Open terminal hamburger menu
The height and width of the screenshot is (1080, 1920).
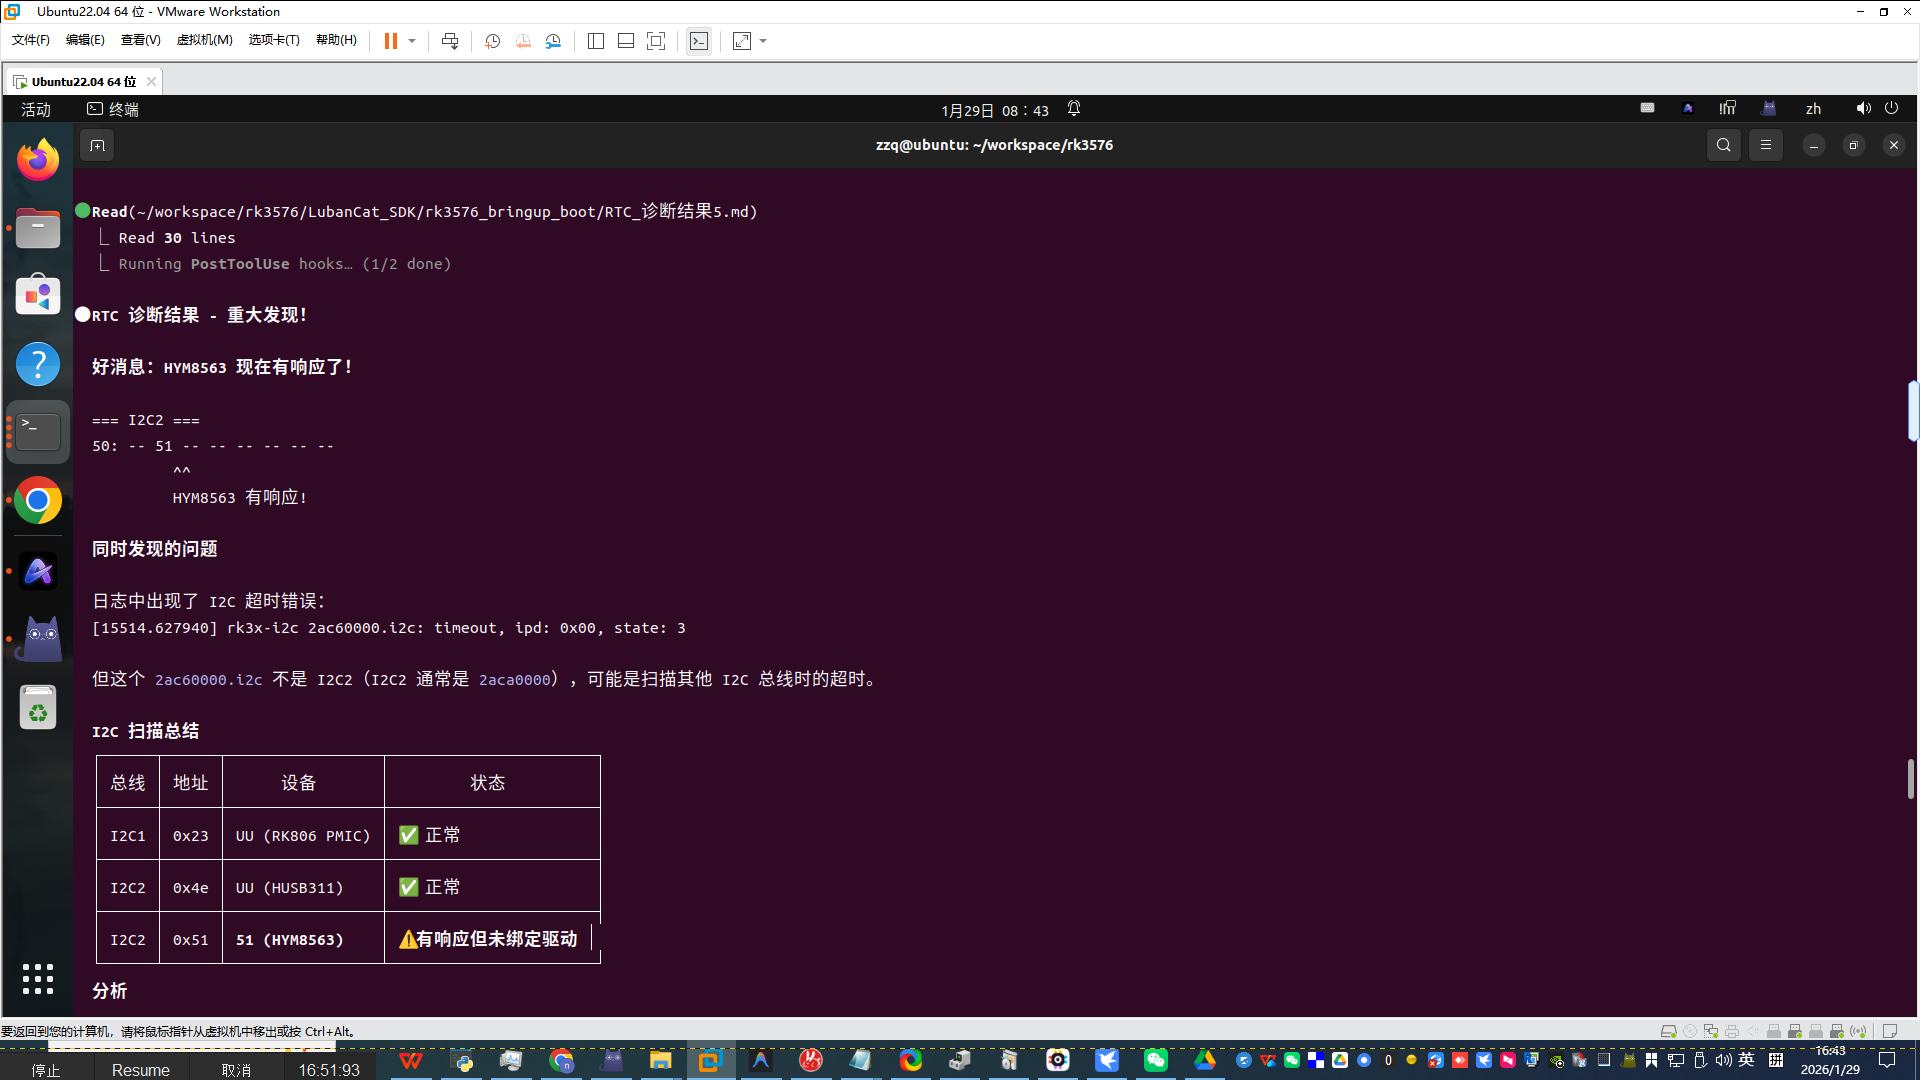(x=1766, y=145)
